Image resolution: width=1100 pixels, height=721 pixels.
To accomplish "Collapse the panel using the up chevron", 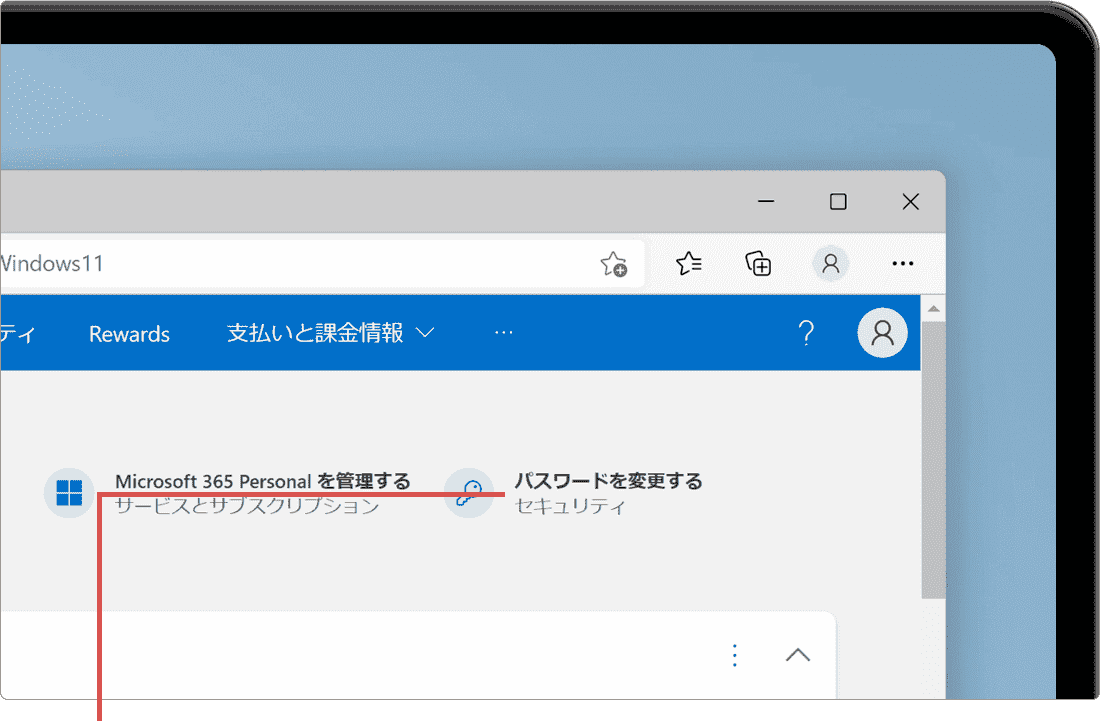I will 797,654.
